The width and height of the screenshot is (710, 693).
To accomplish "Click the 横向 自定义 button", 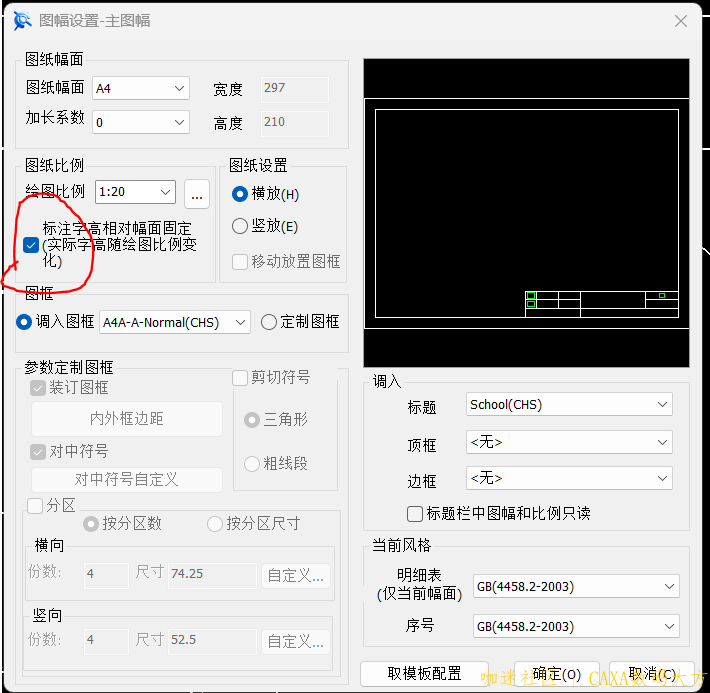I will click(296, 576).
